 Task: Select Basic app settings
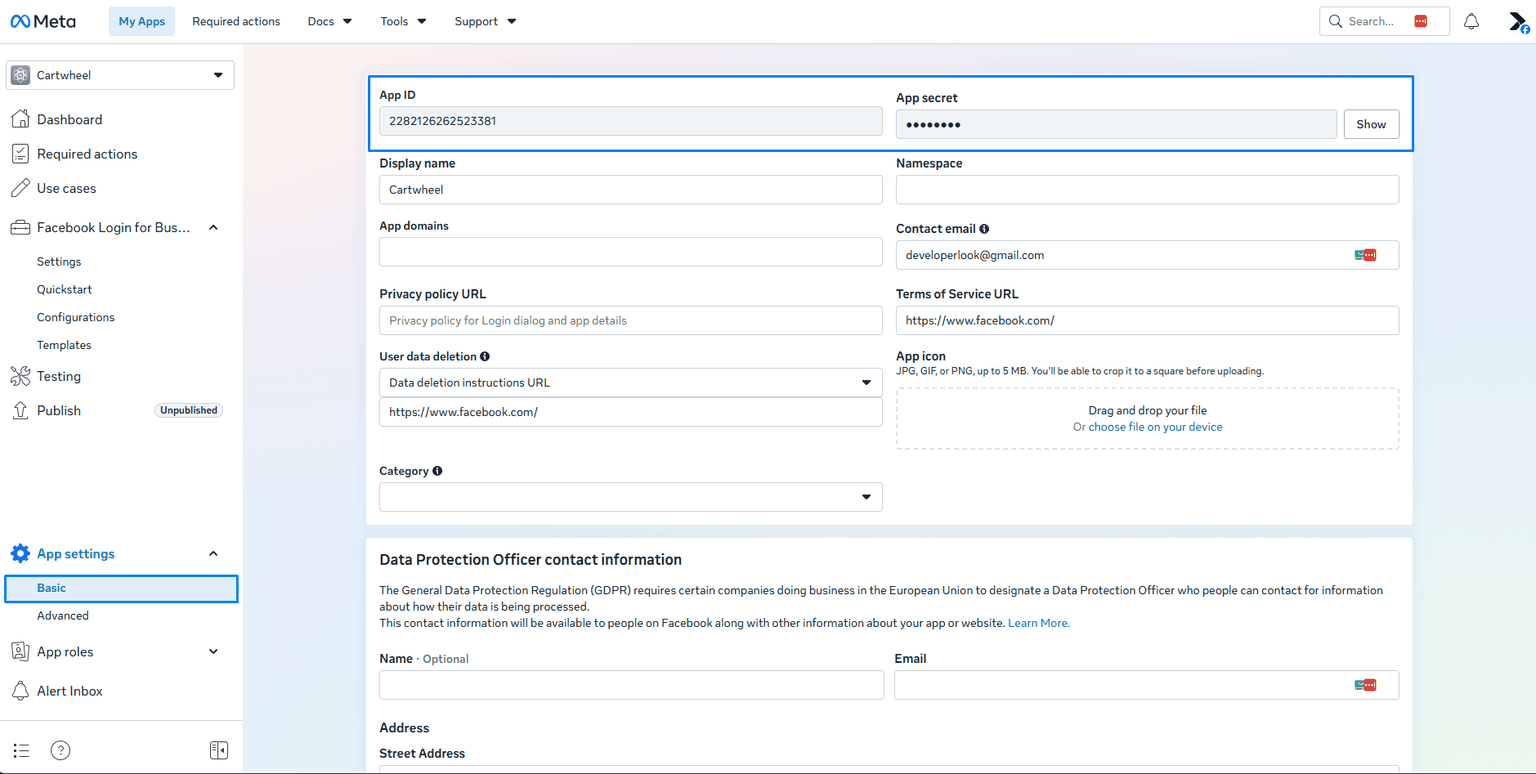pos(121,589)
